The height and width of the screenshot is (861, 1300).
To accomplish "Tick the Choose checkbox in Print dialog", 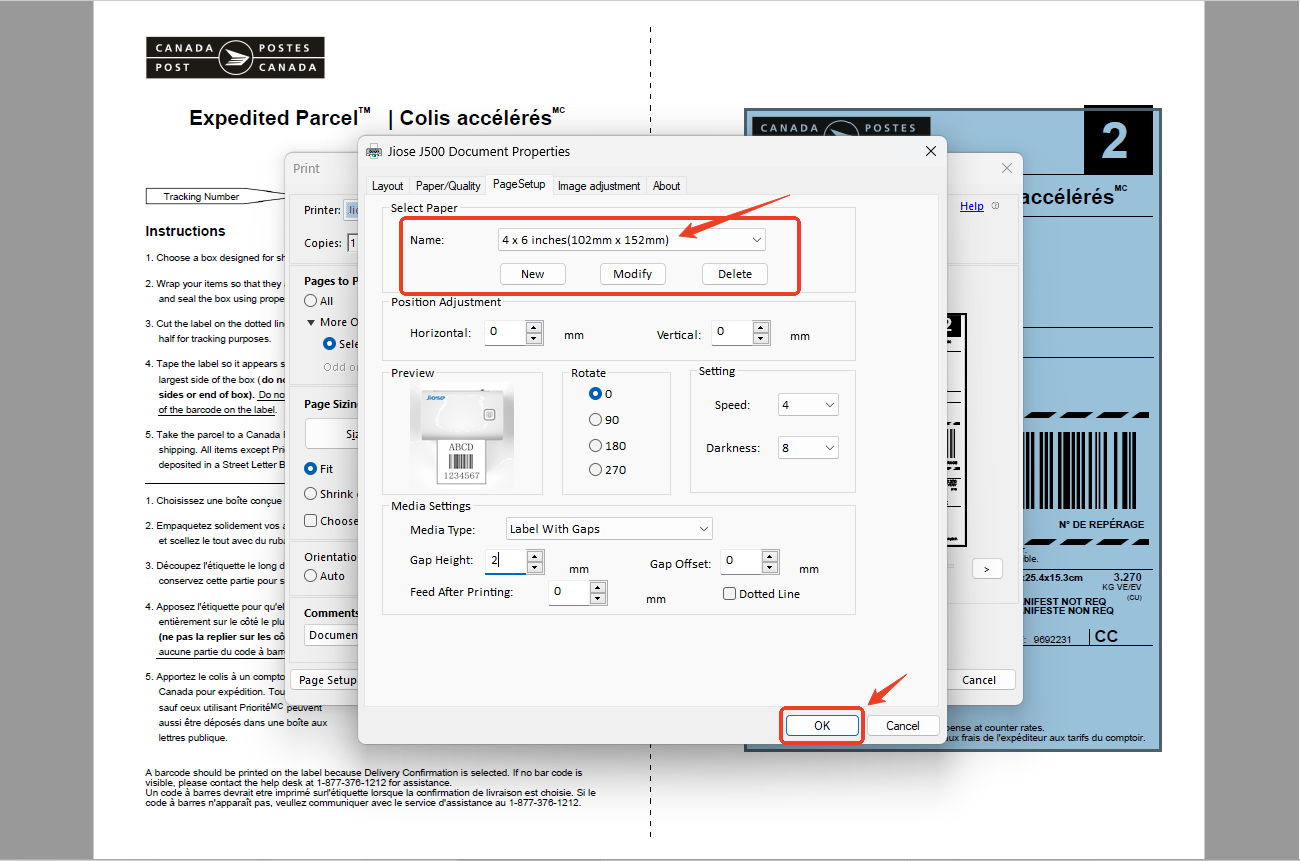I will [311, 520].
